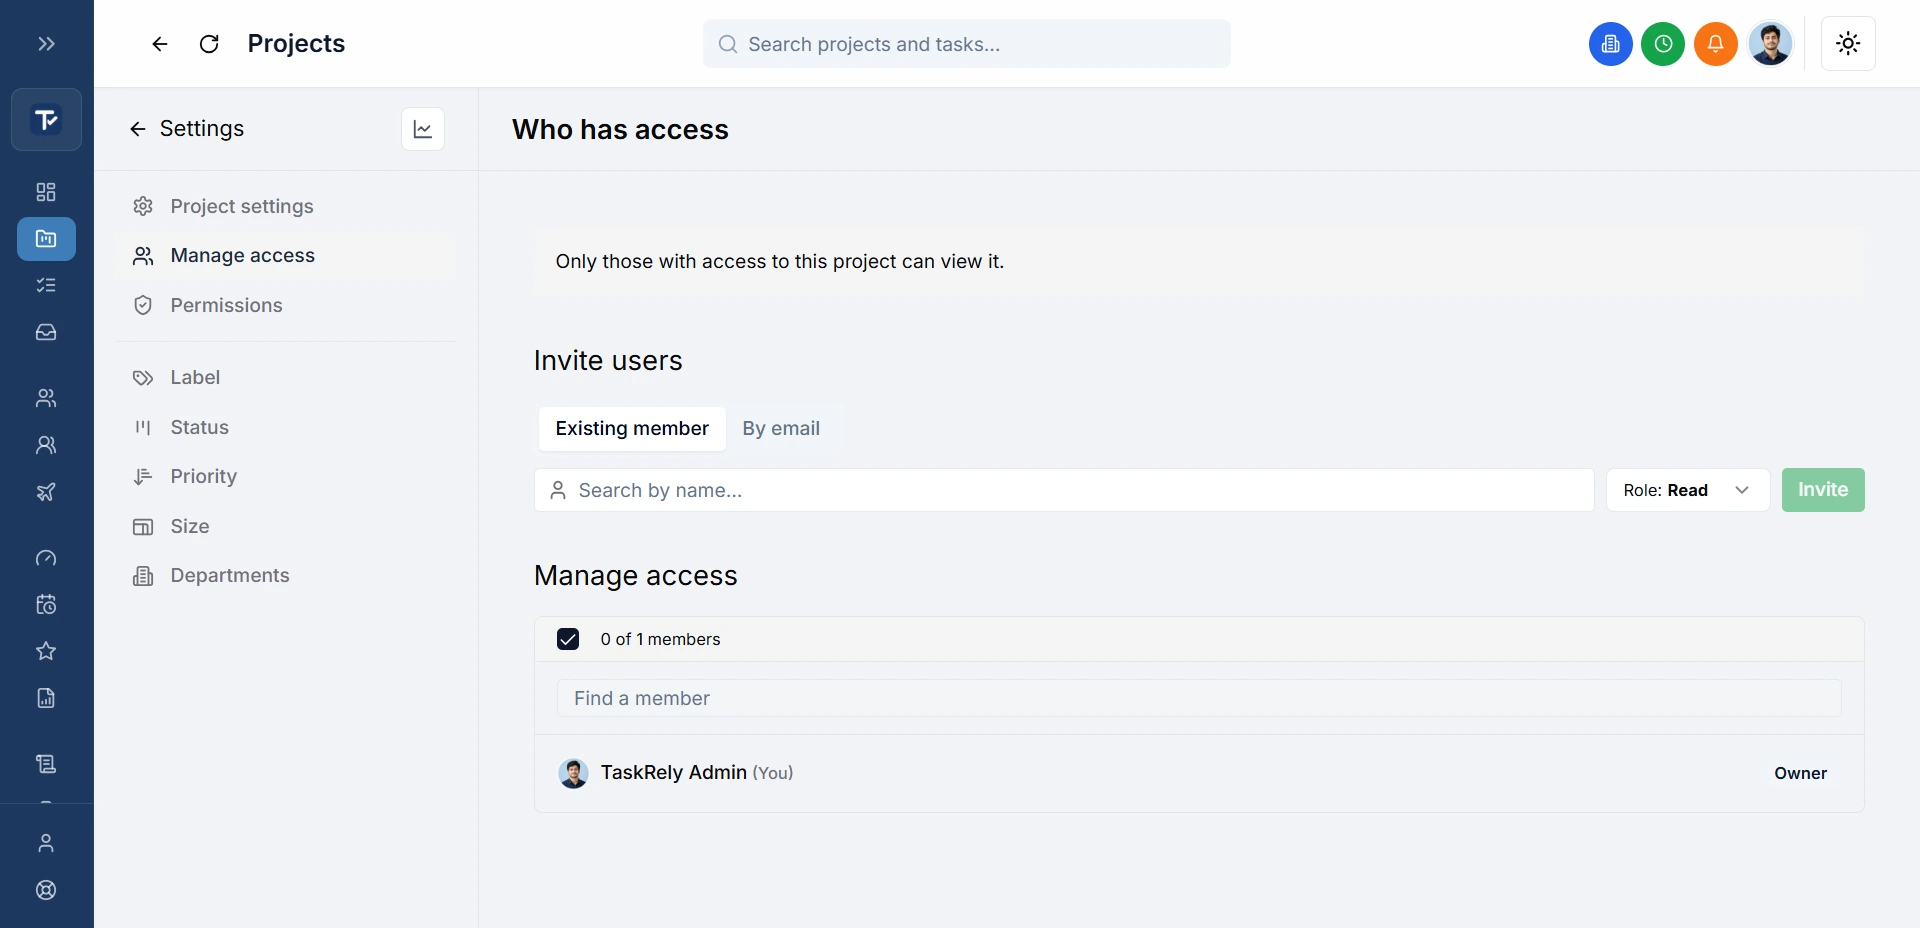1920x928 pixels.
Task: Open Label settings
Action: coord(286,378)
